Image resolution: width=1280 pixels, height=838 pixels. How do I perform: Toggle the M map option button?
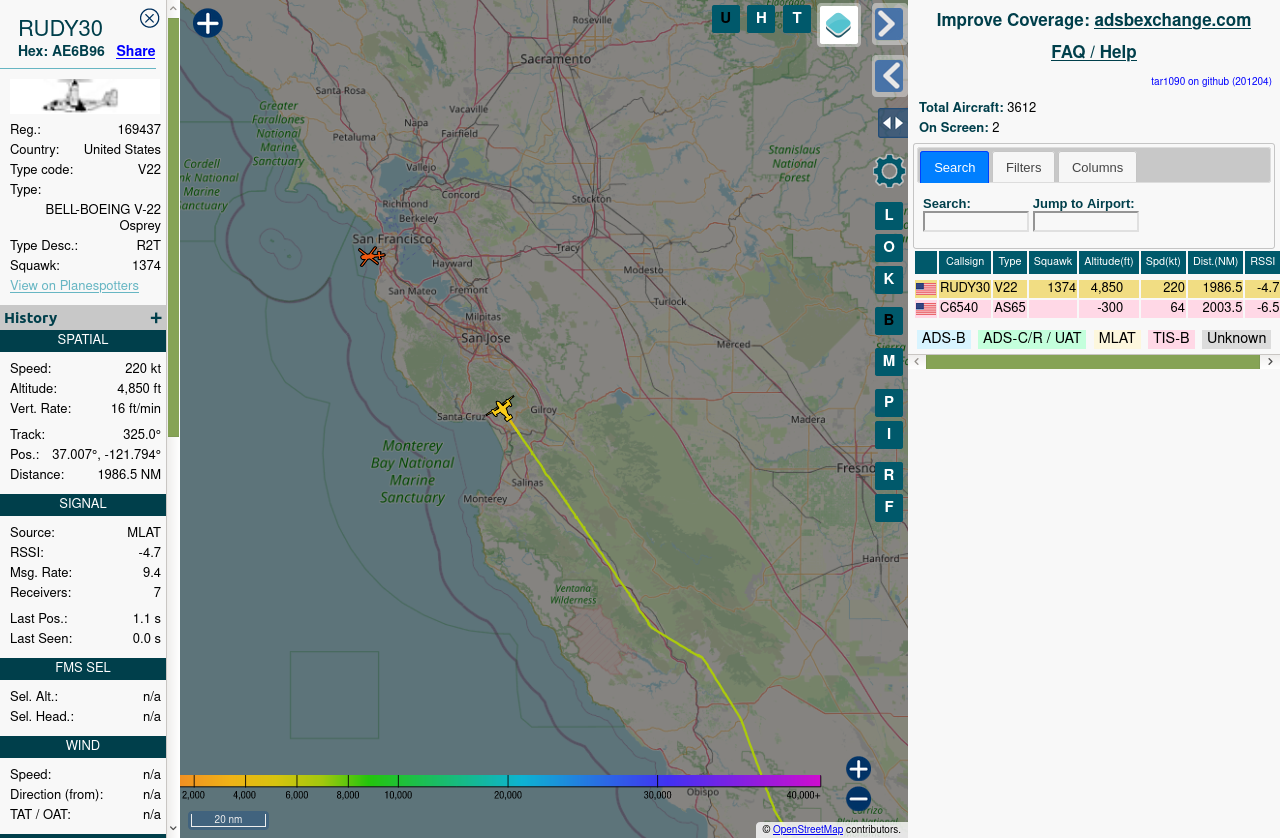[x=889, y=362]
